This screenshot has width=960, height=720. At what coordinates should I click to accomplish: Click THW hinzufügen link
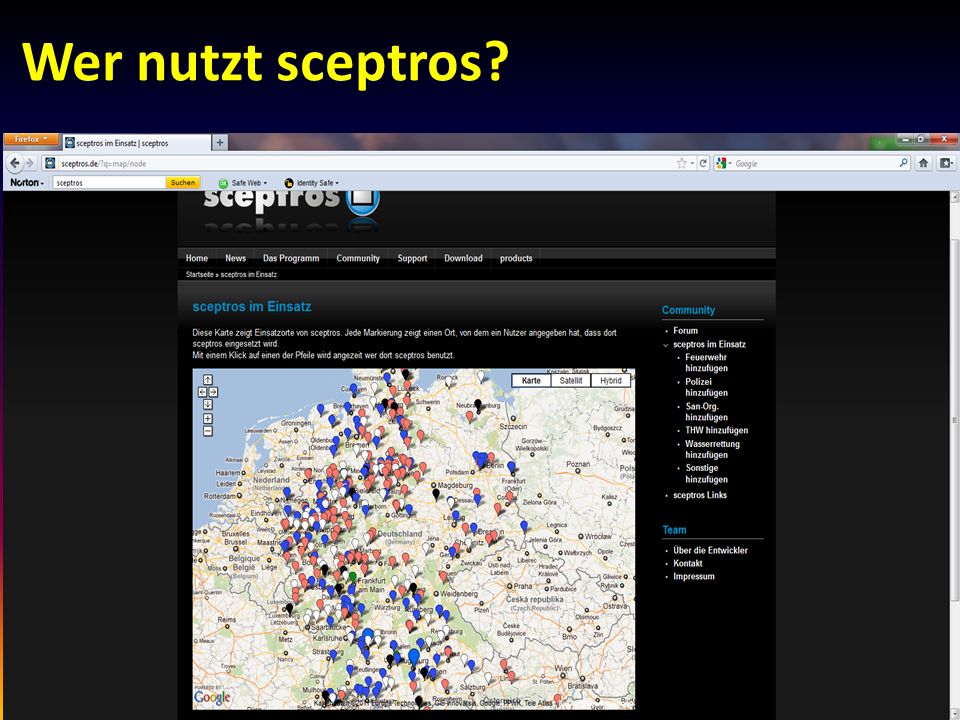716,430
